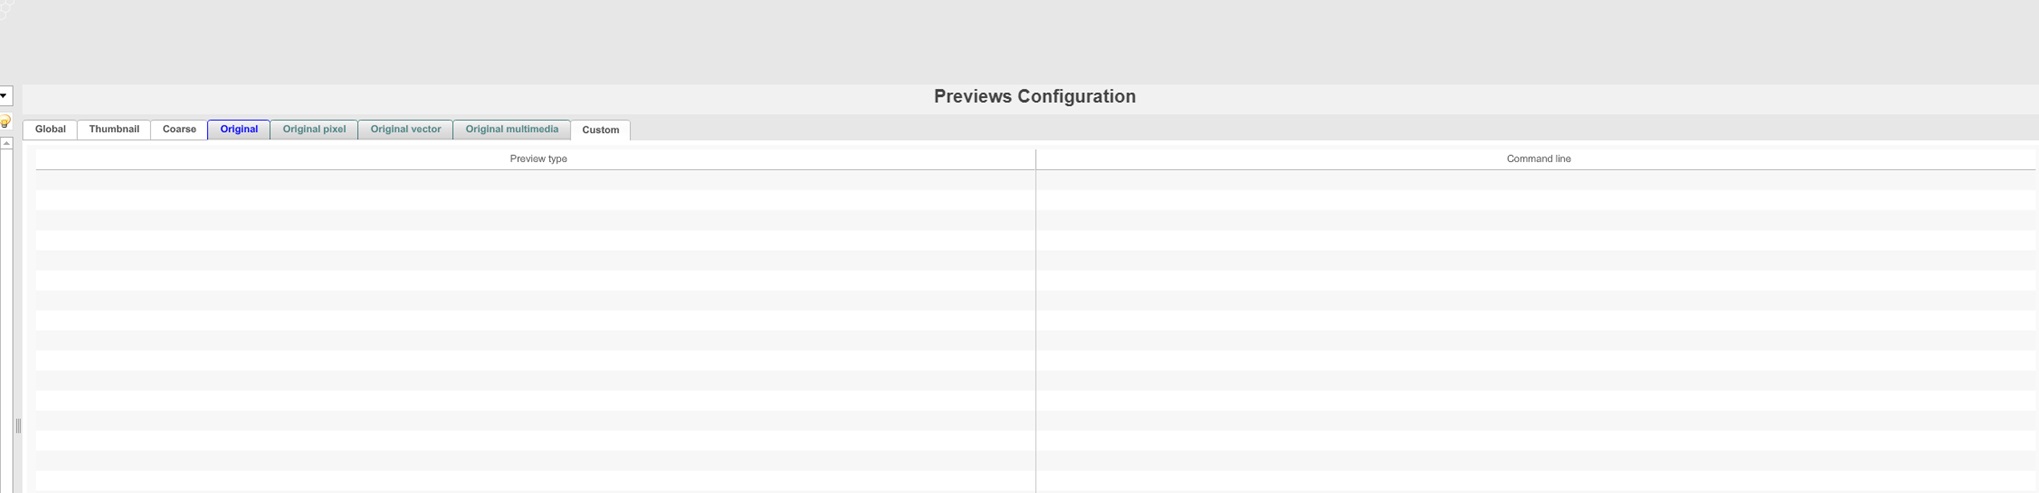Switch to Original vector tab
The image size is (2039, 493).
click(x=405, y=129)
